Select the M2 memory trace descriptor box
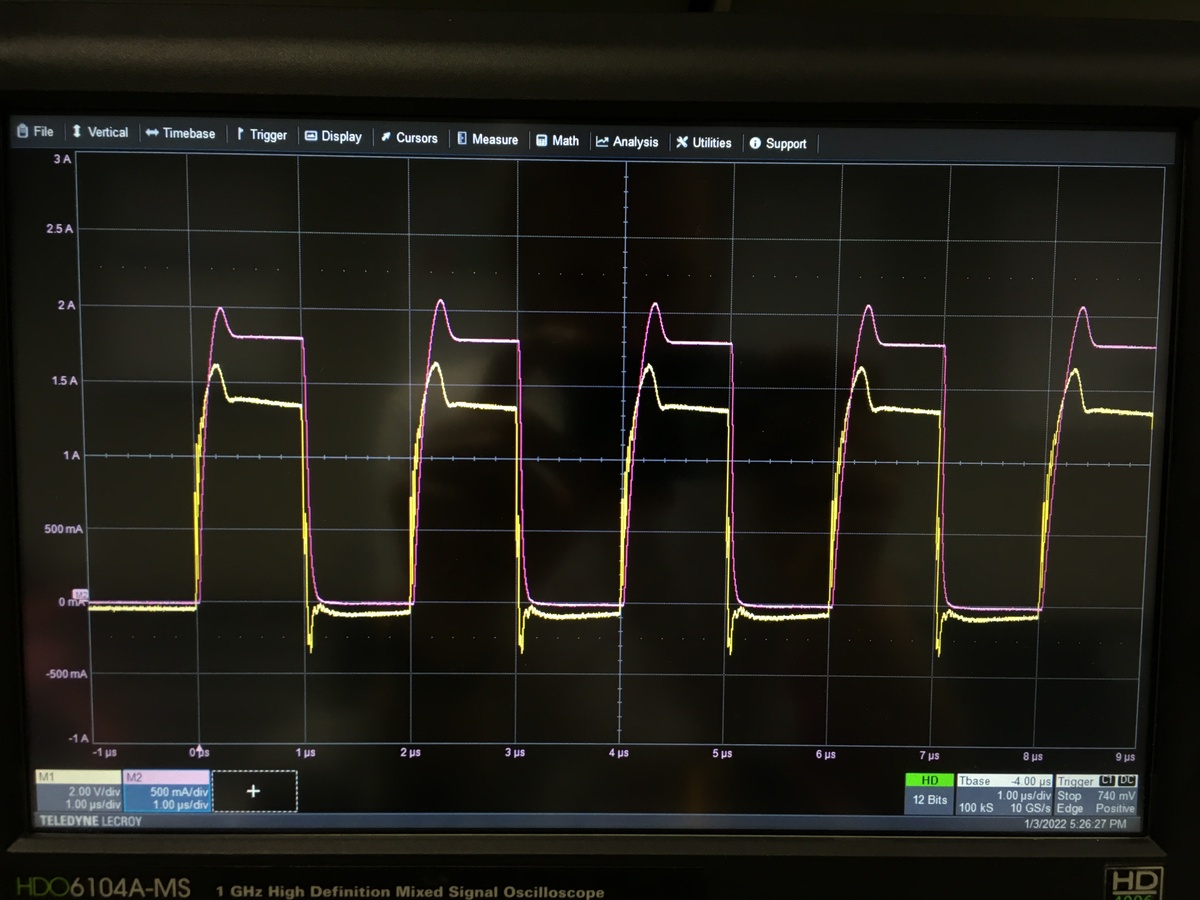The width and height of the screenshot is (1200, 900). pos(167,790)
